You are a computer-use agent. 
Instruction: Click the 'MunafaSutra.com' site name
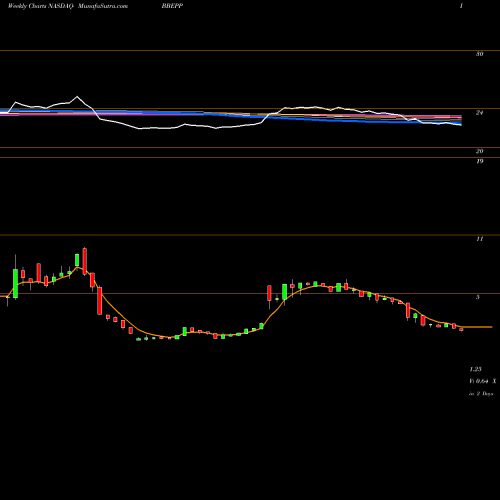point(103,6)
